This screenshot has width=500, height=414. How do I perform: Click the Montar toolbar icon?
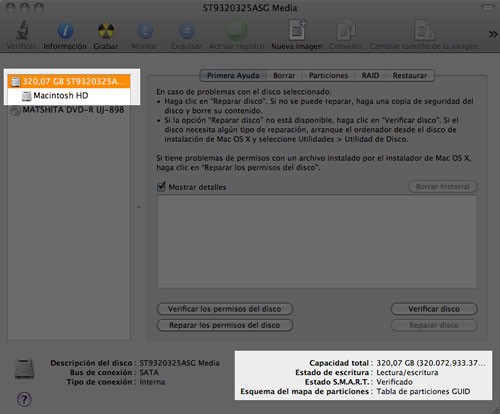[145, 31]
